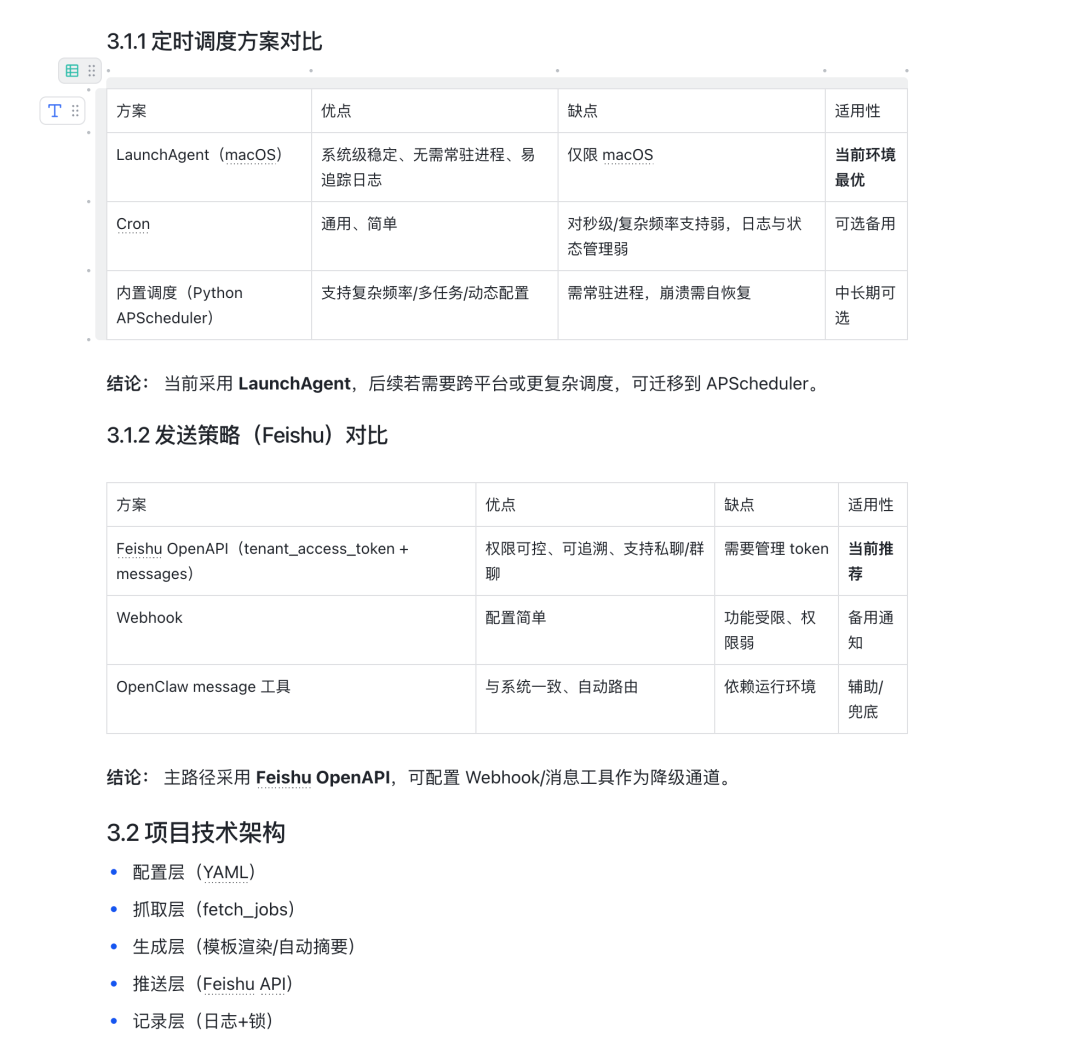This screenshot has width=1080, height=1054.
Task: Click the drag handle beside table icon
Action: click(92, 70)
